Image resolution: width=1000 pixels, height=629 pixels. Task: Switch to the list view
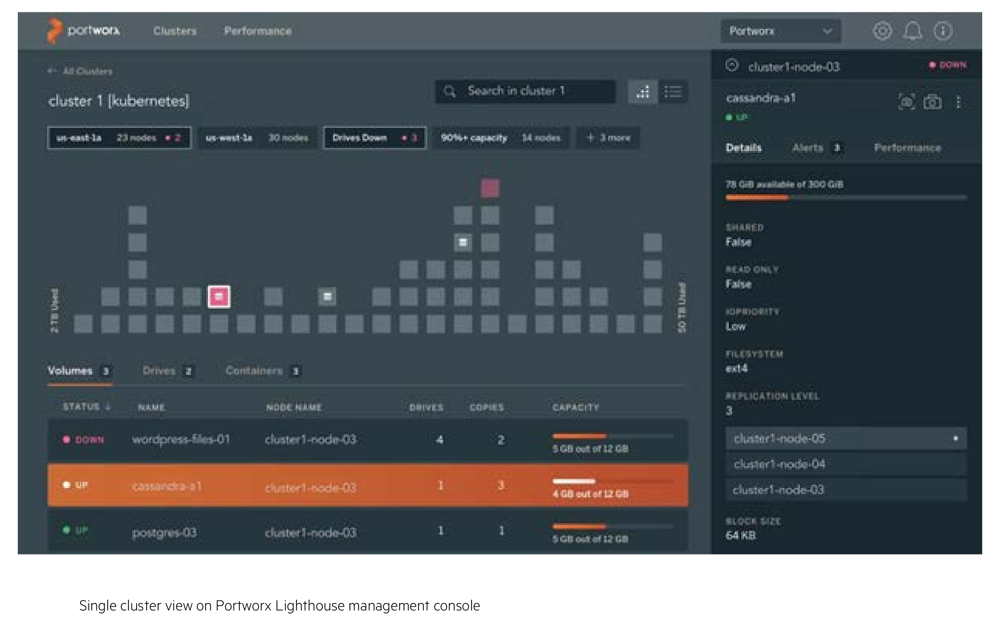(x=673, y=92)
